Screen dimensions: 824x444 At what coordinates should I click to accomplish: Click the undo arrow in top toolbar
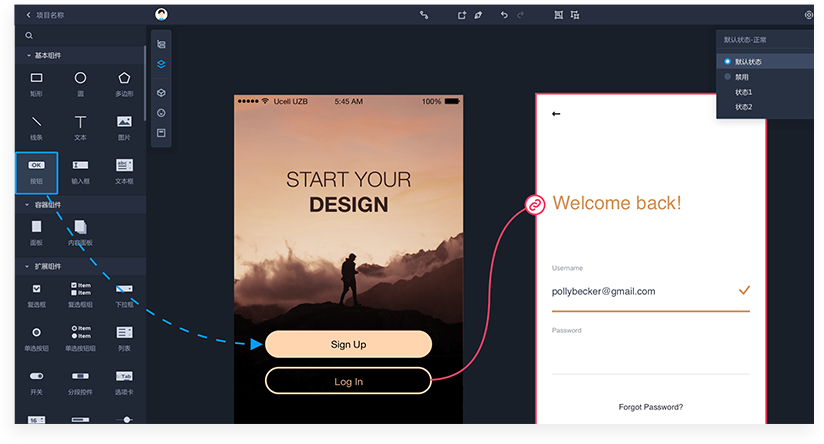point(504,15)
